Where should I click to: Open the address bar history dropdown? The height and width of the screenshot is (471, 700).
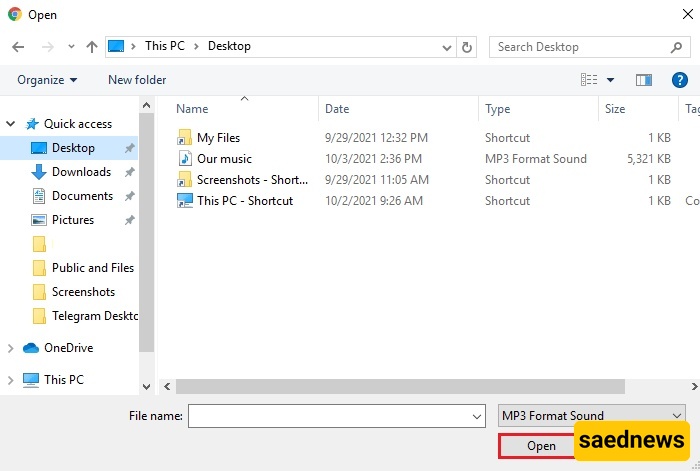click(x=444, y=47)
